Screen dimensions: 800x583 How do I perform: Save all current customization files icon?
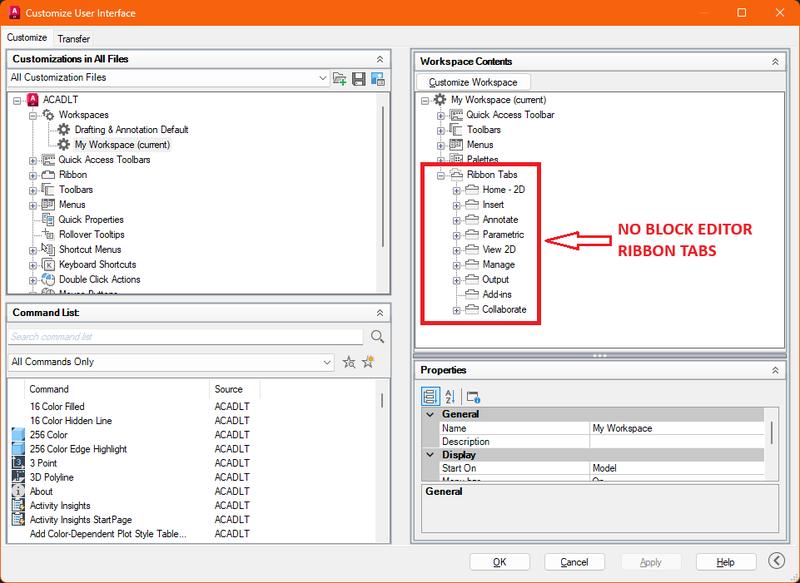pyautogui.click(x=359, y=79)
